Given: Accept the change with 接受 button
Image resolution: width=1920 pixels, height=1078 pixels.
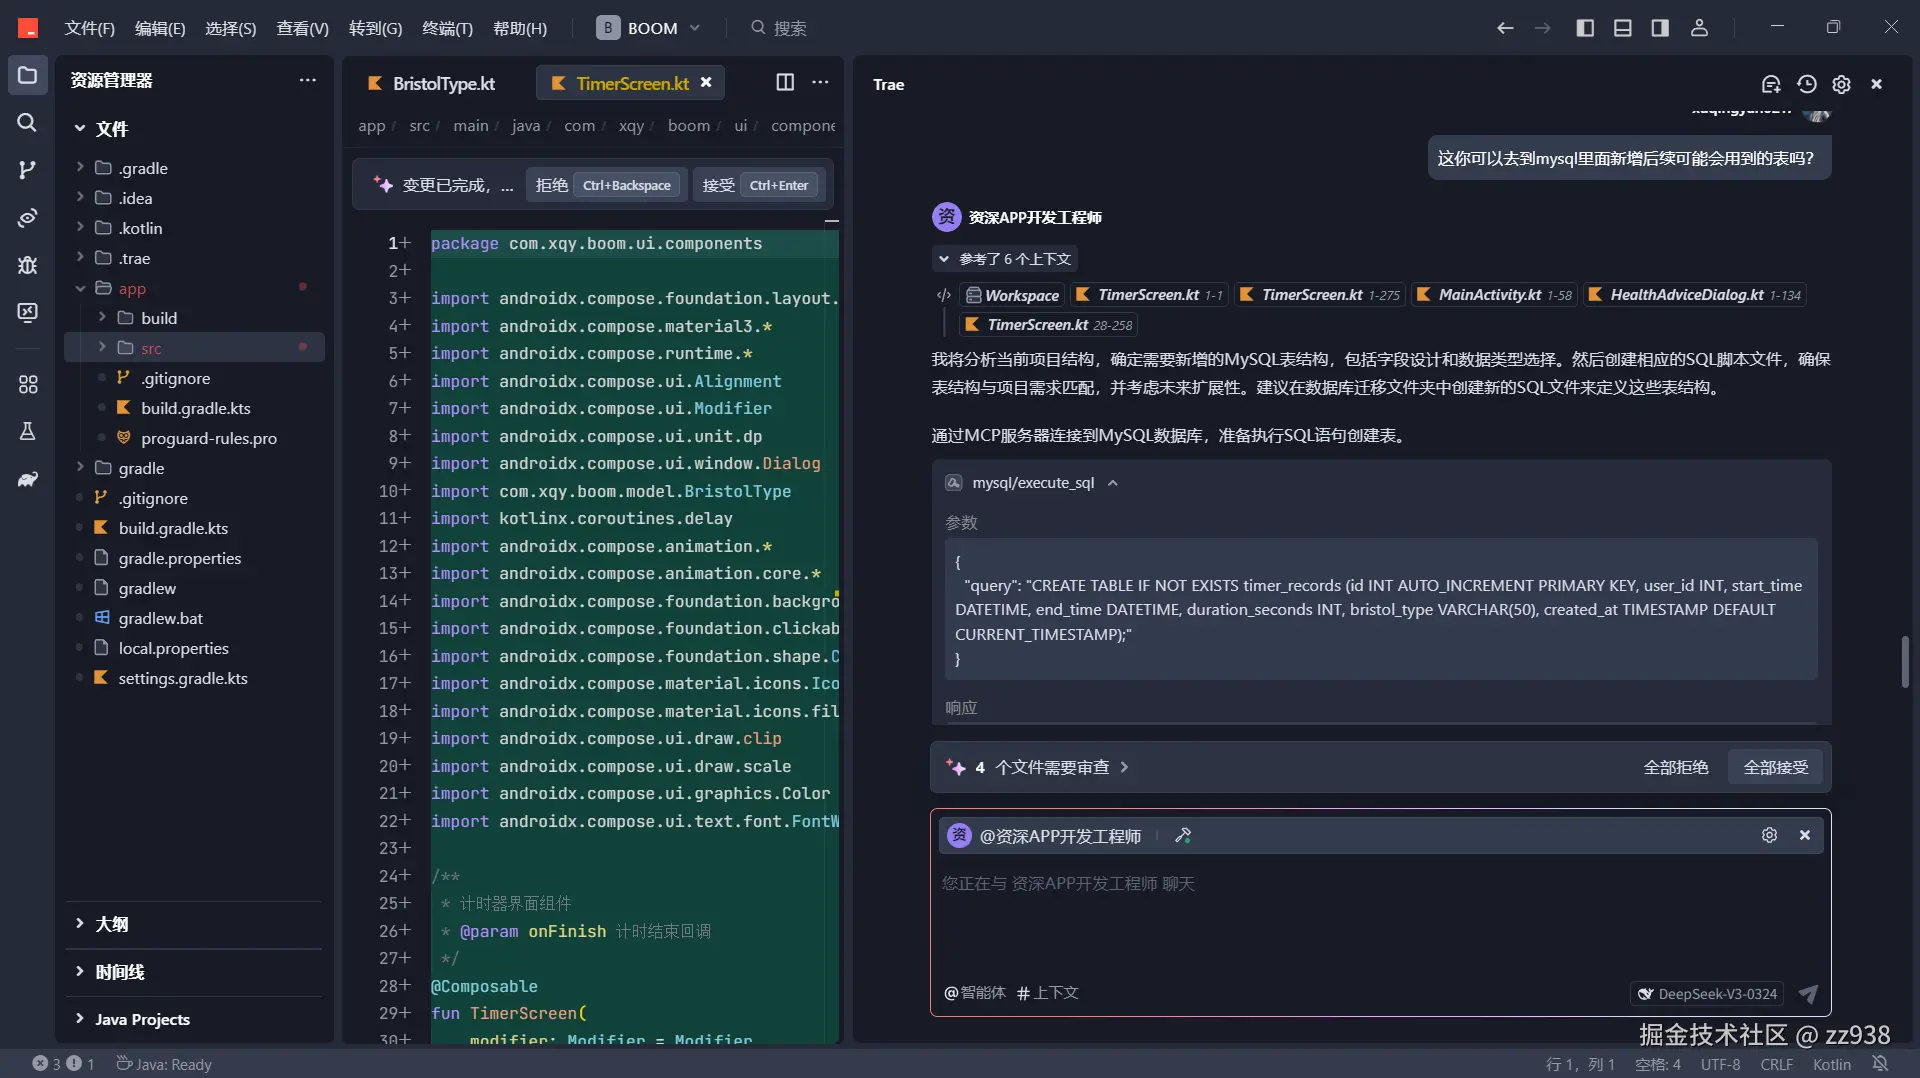Looking at the screenshot, I should [758, 185].
